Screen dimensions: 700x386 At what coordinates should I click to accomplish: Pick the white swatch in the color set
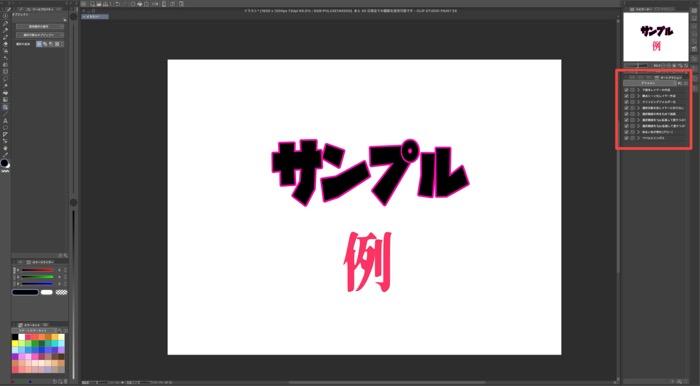[x=22, y=337]
